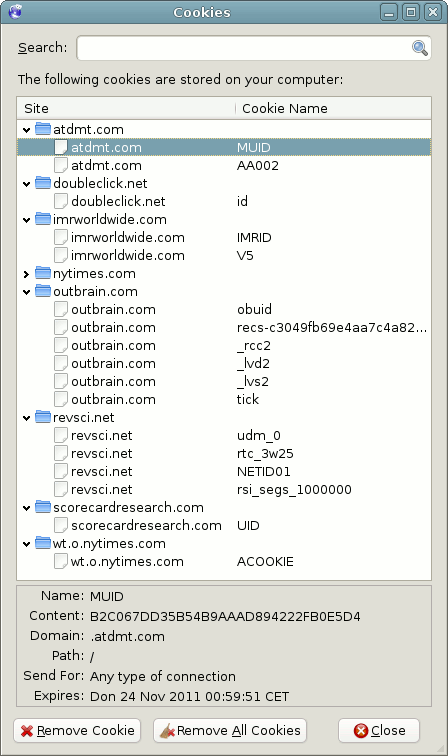Image resolution: width=448 pixels, height=756 pixels.
Task: Click the outbrain.com folder icon
Action: coord(43,291)
